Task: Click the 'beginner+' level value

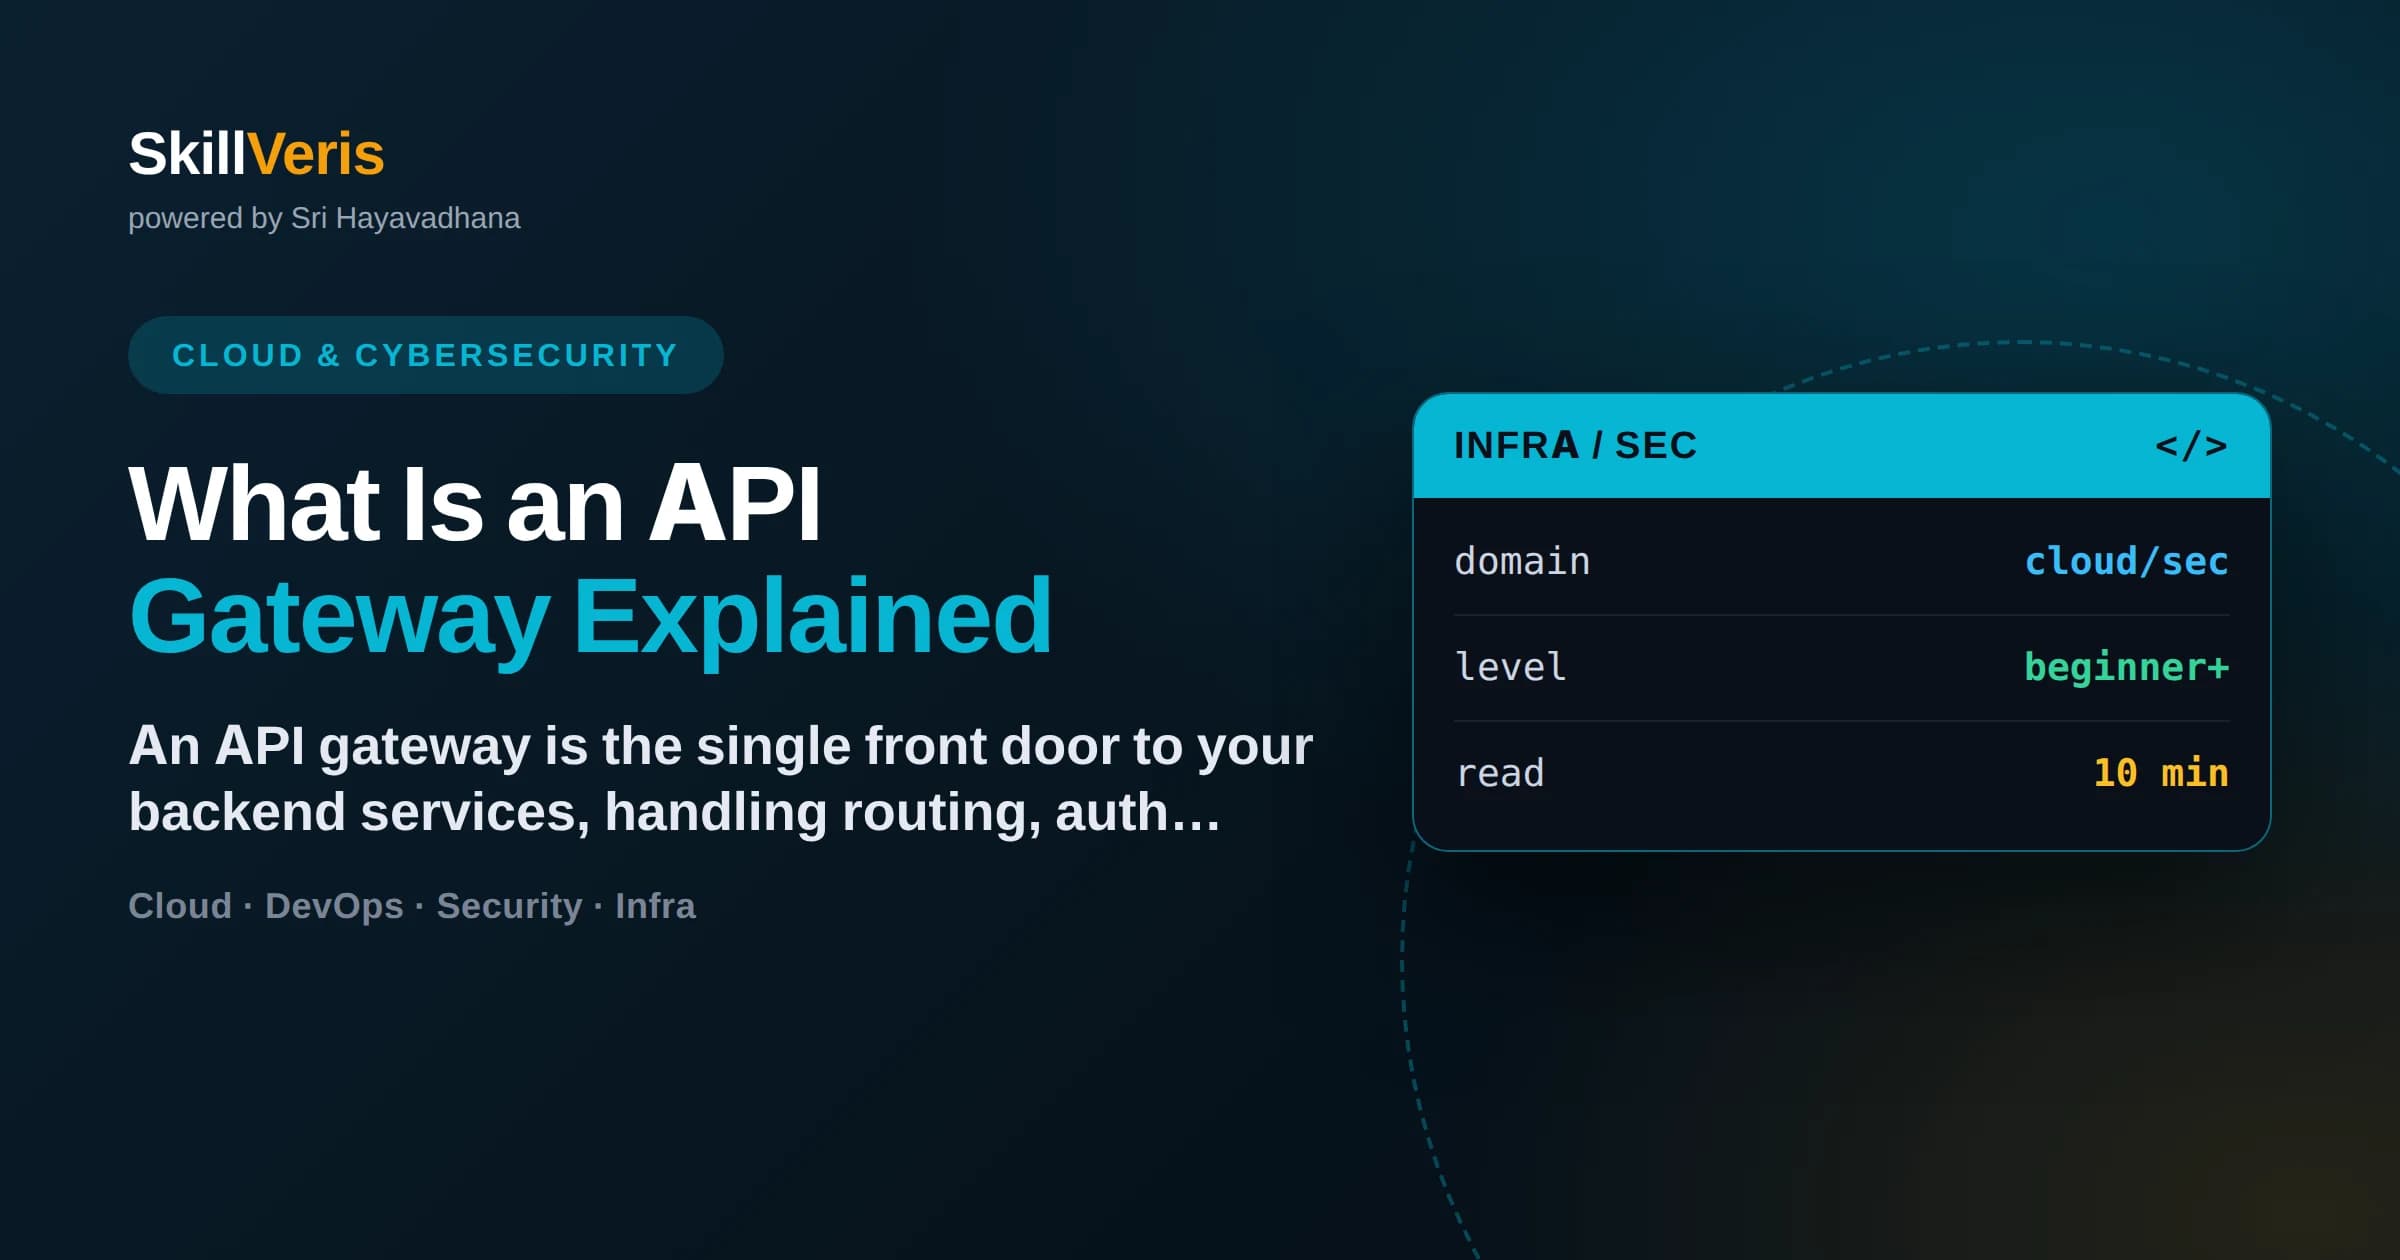Action: point(2126,667)
